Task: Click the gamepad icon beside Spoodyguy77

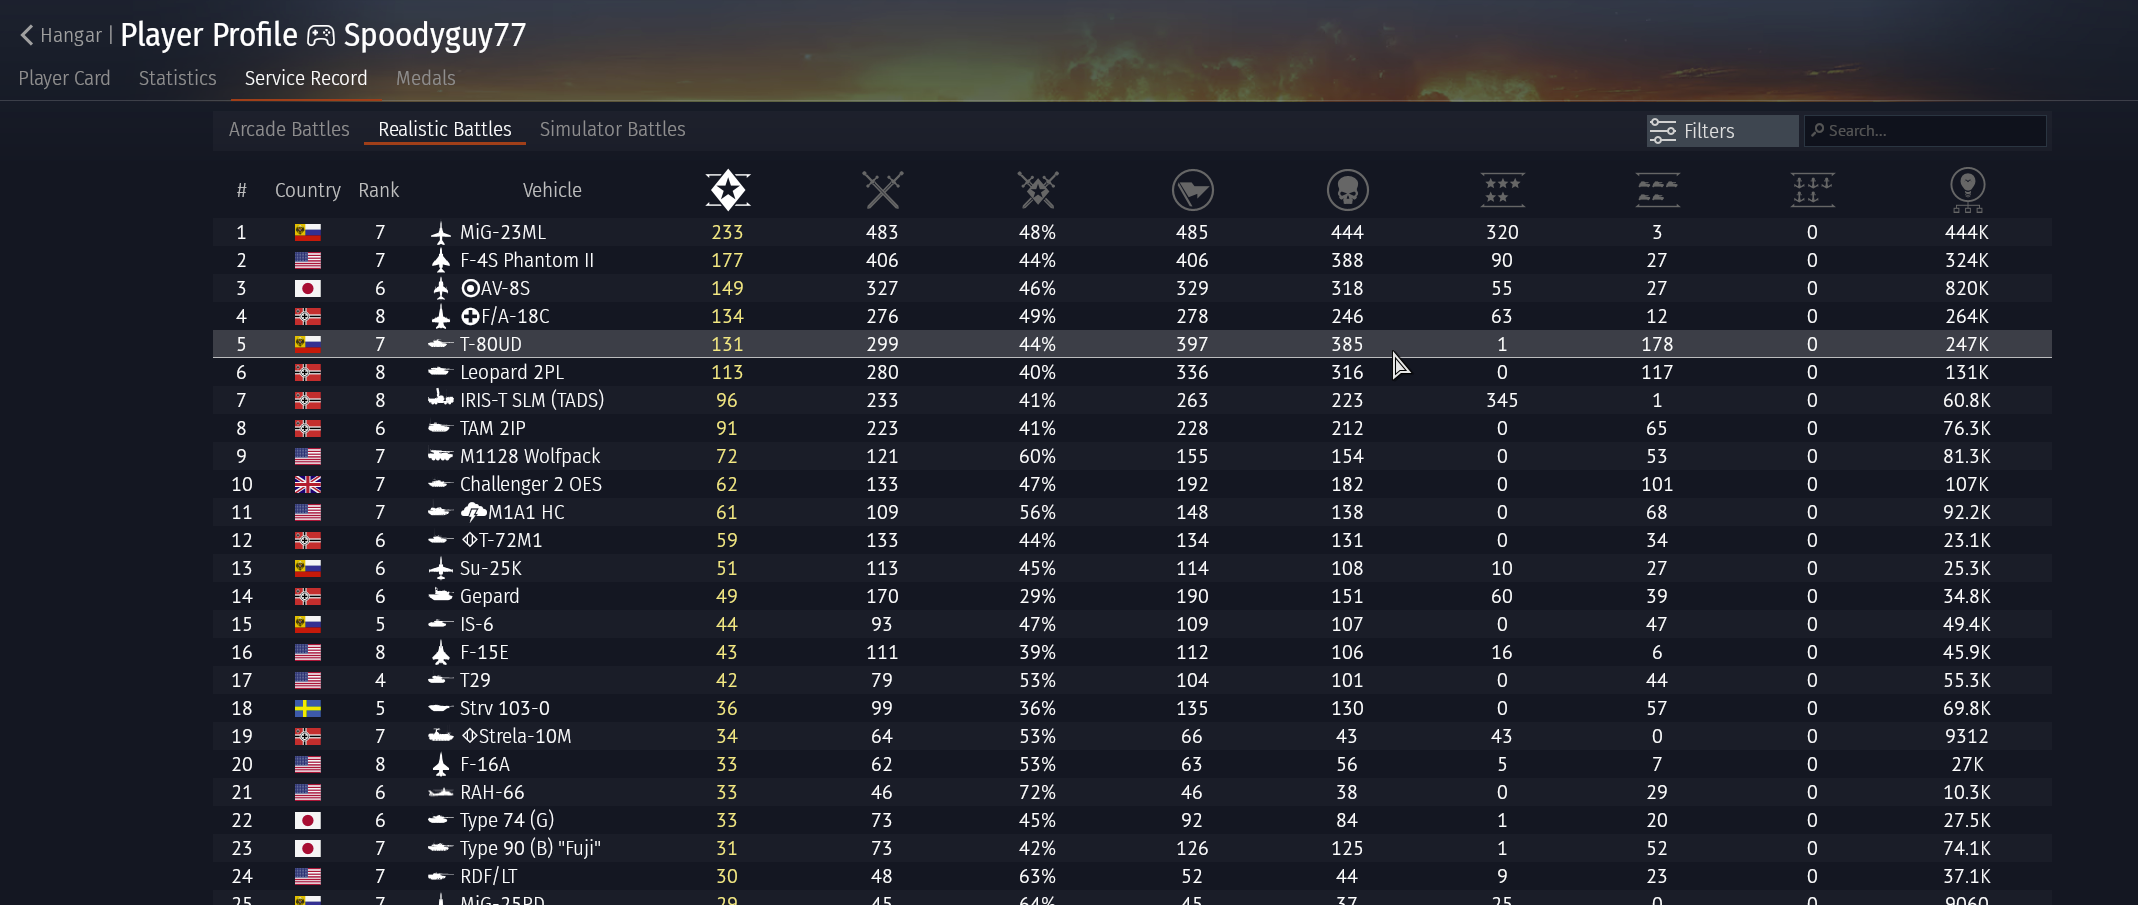Action: pos(320,36)
